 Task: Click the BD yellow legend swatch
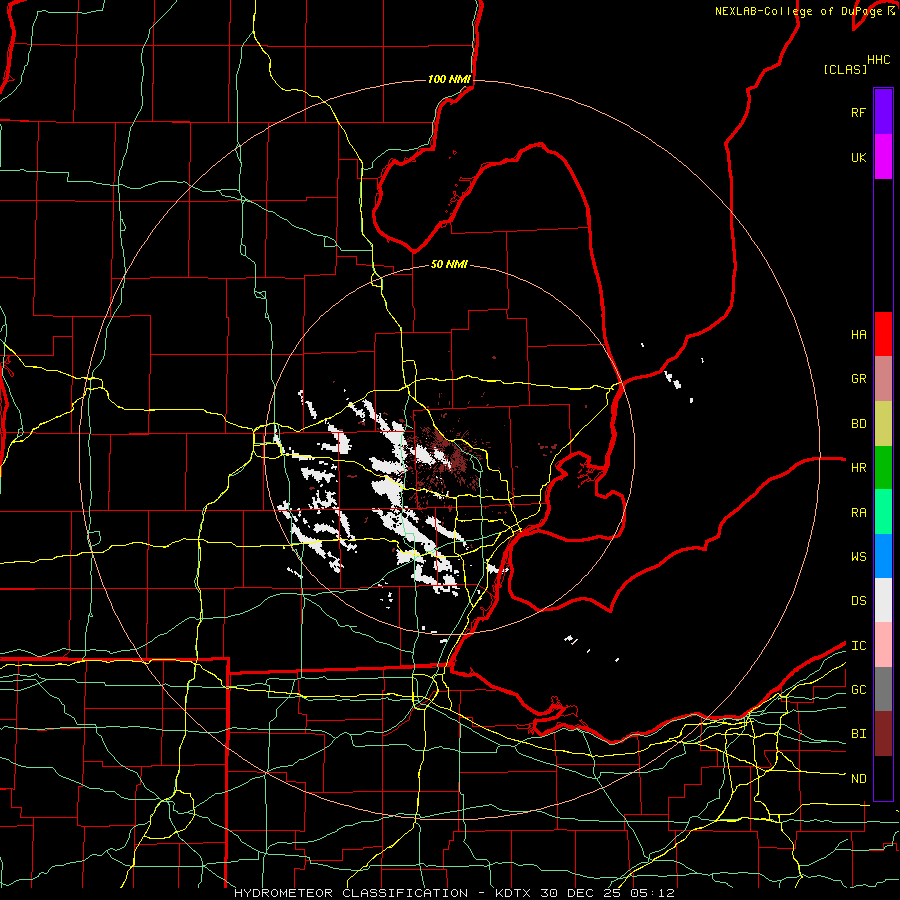(x=883, y=424)
